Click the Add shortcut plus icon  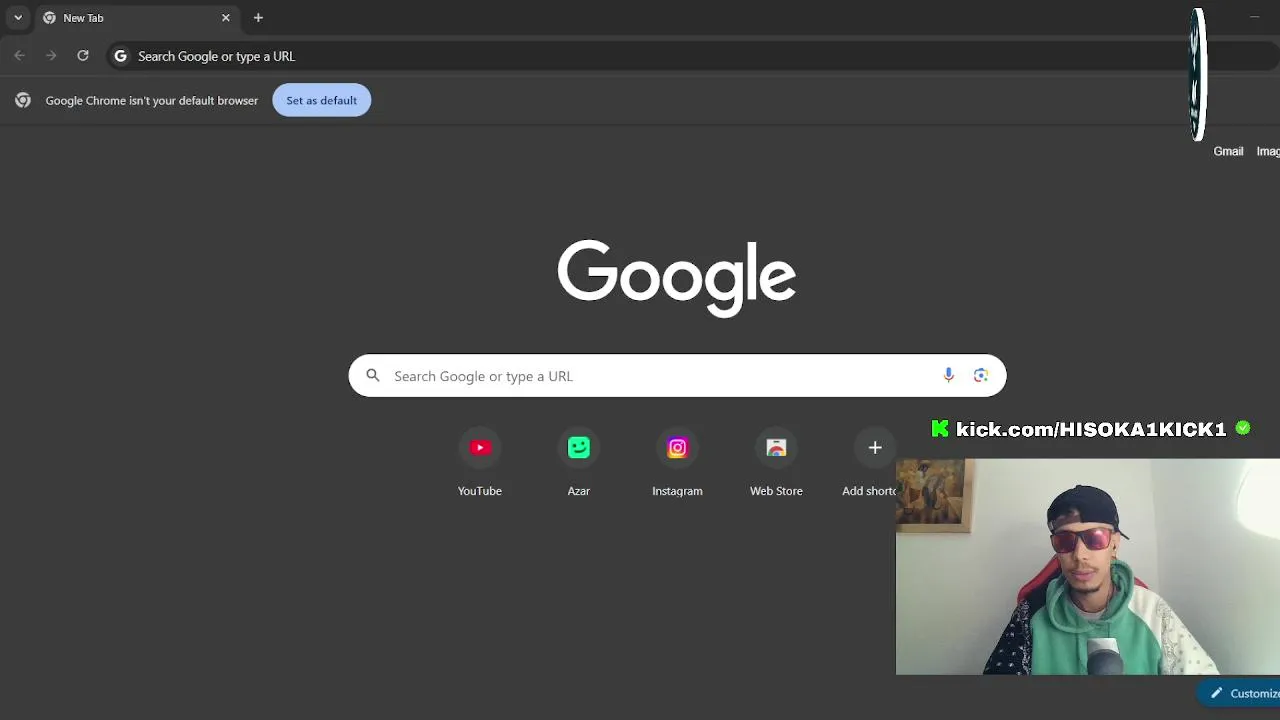click(x=875, y=448)
